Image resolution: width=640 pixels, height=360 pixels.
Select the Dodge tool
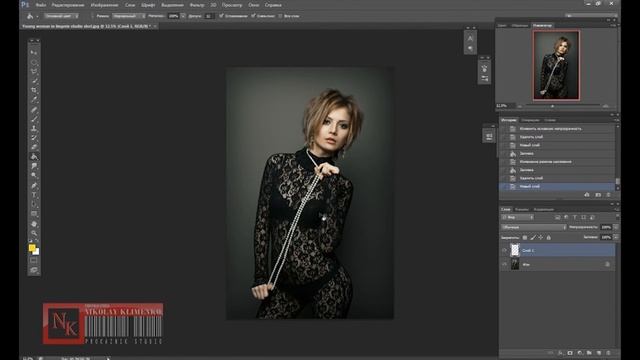[34, 176]
